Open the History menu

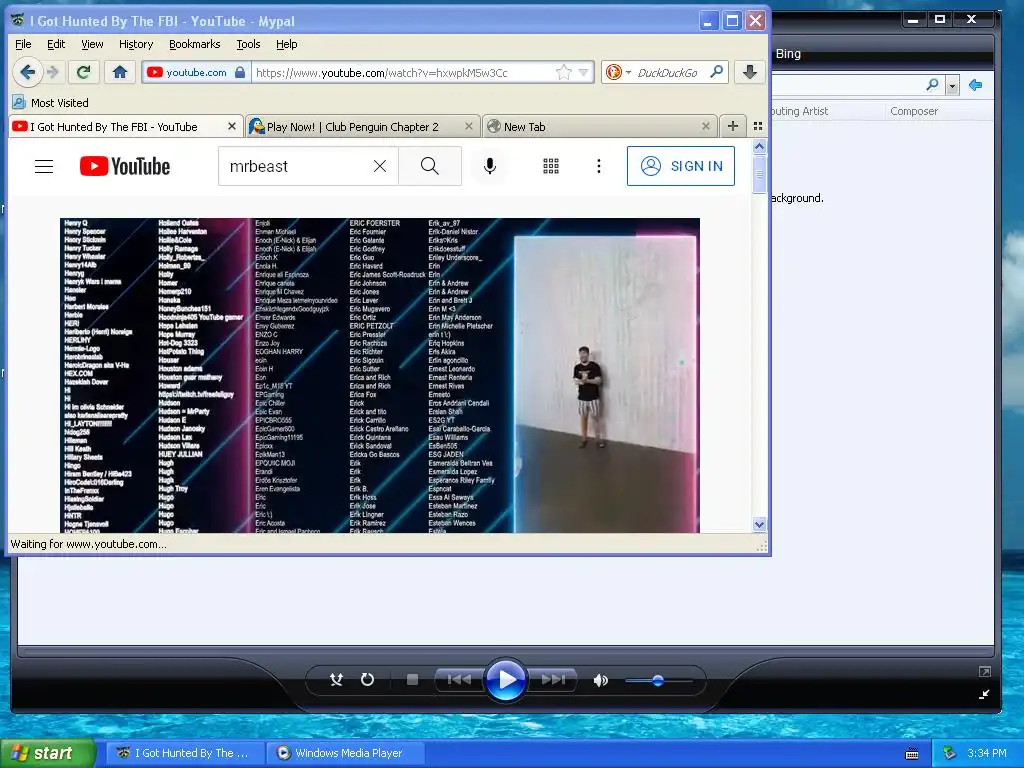tap(136, 44)
